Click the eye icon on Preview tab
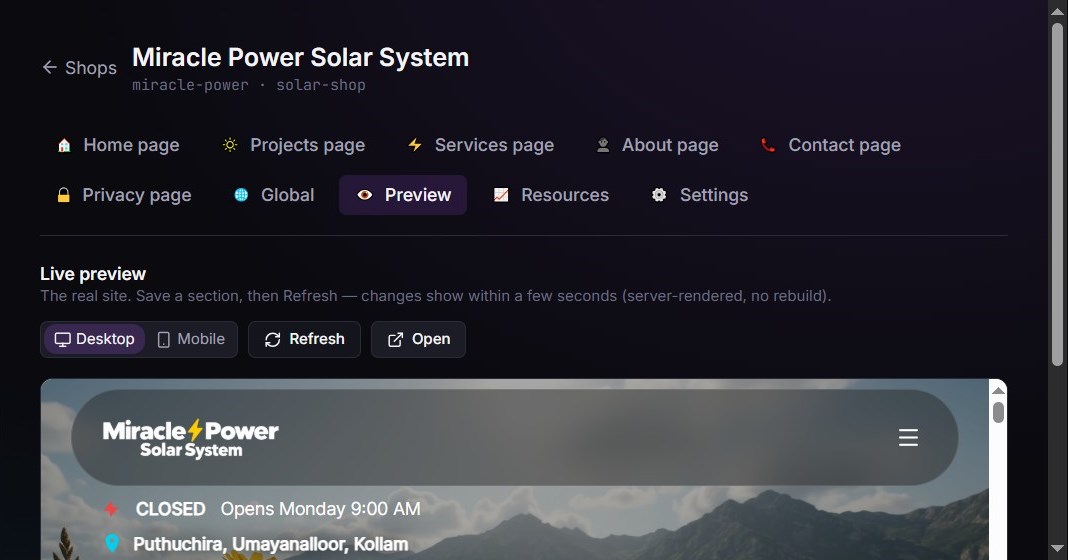This screenshot has width=1068, height=560. (x=365, y=195)
